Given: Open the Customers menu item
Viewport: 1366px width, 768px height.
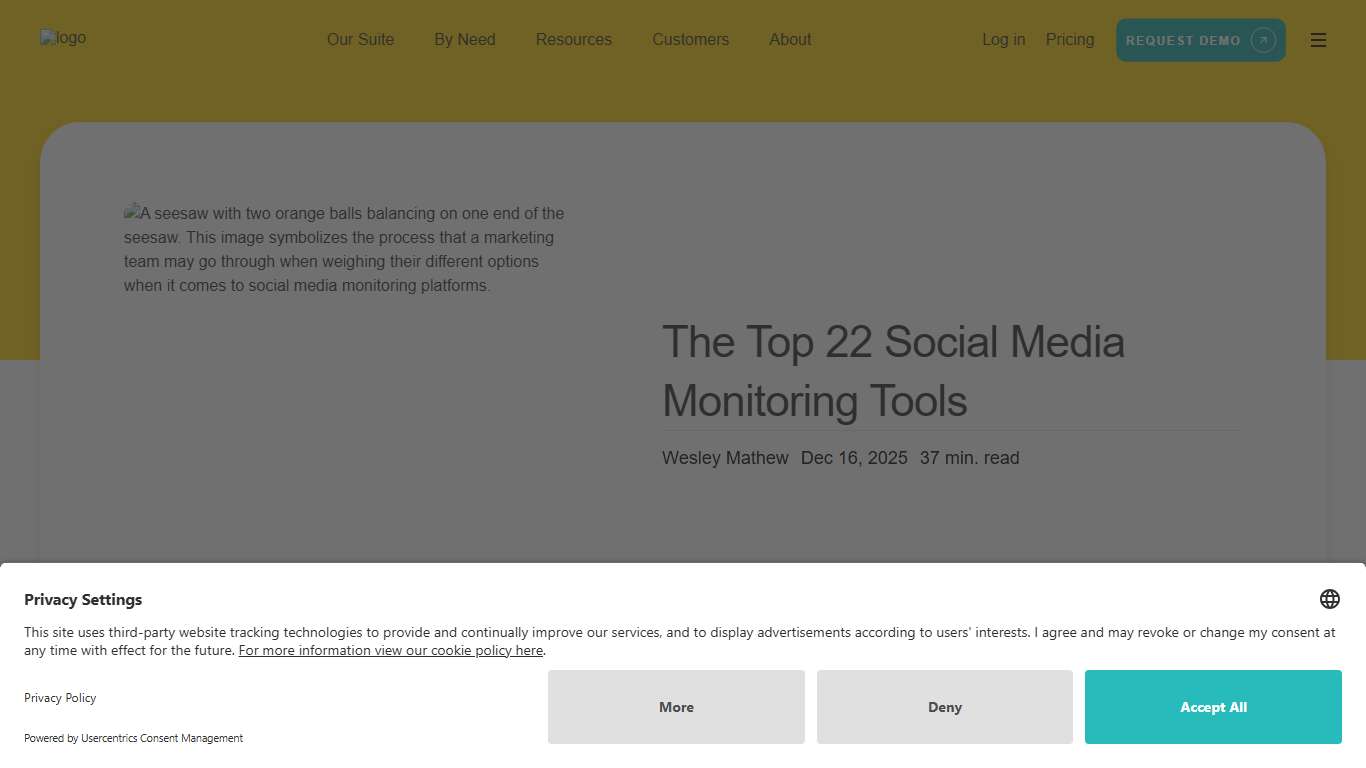Looking at the screenshot, I should 690,40.
